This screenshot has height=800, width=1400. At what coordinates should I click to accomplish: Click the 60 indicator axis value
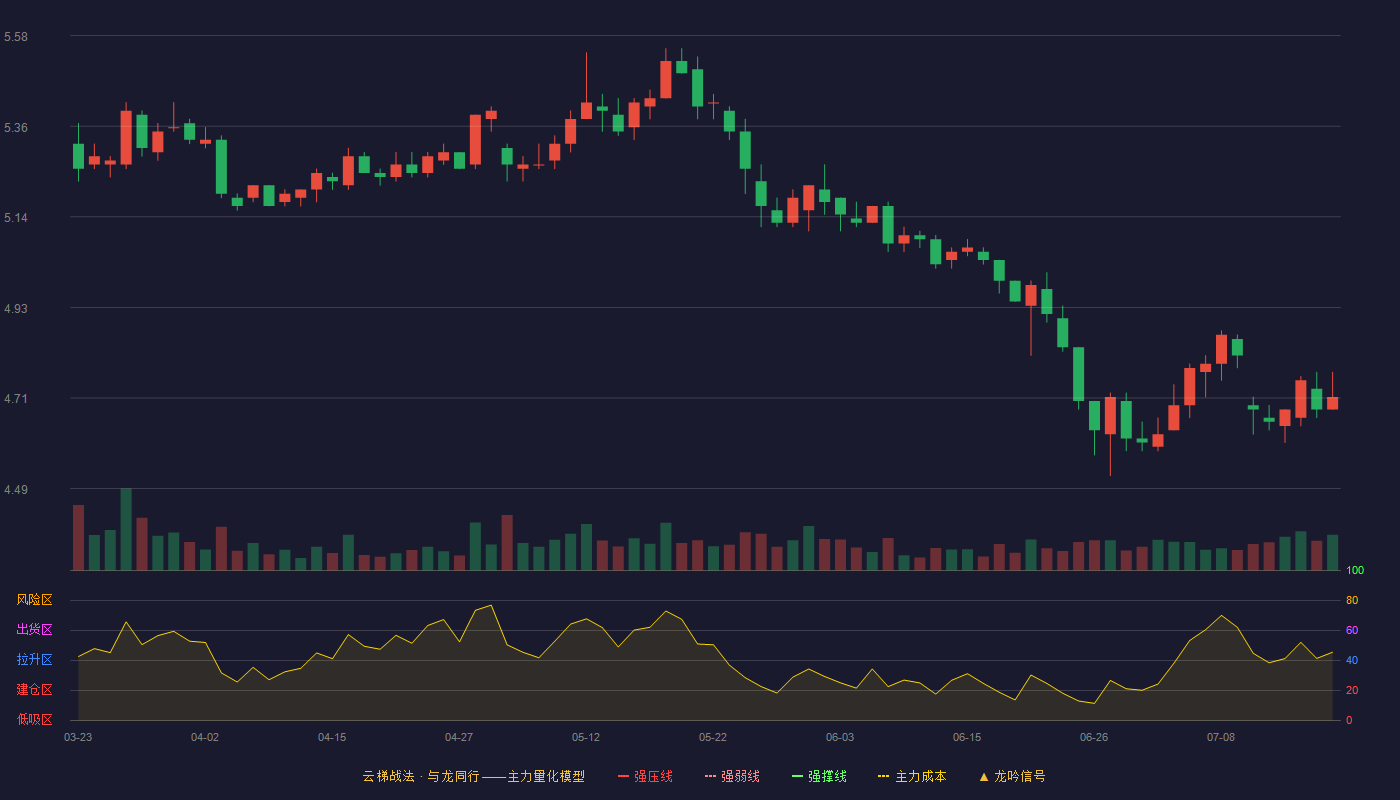[x=1352, y=630]
